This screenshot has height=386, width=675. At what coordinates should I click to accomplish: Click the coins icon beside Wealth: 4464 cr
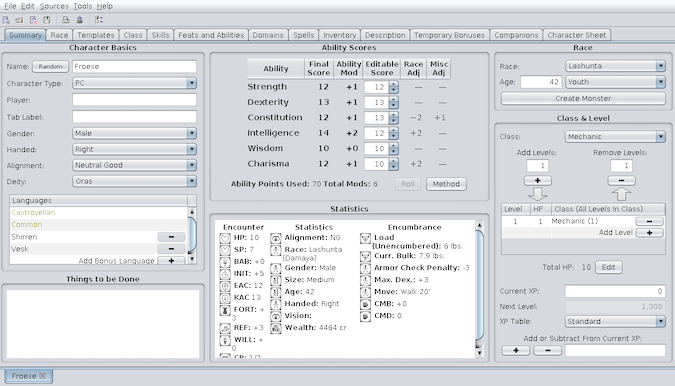[276, 328]
